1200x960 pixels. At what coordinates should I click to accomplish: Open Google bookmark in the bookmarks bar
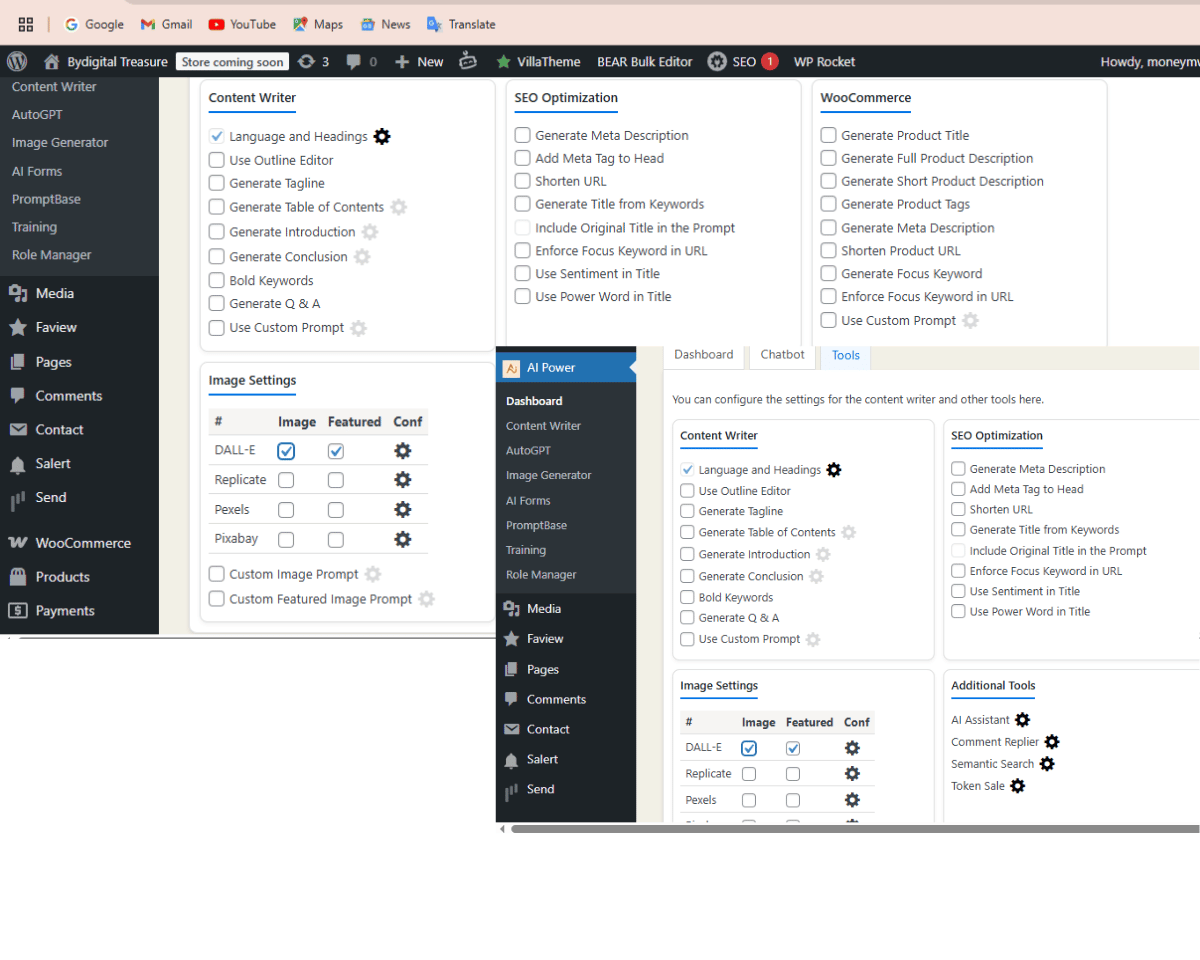(95, 24)
